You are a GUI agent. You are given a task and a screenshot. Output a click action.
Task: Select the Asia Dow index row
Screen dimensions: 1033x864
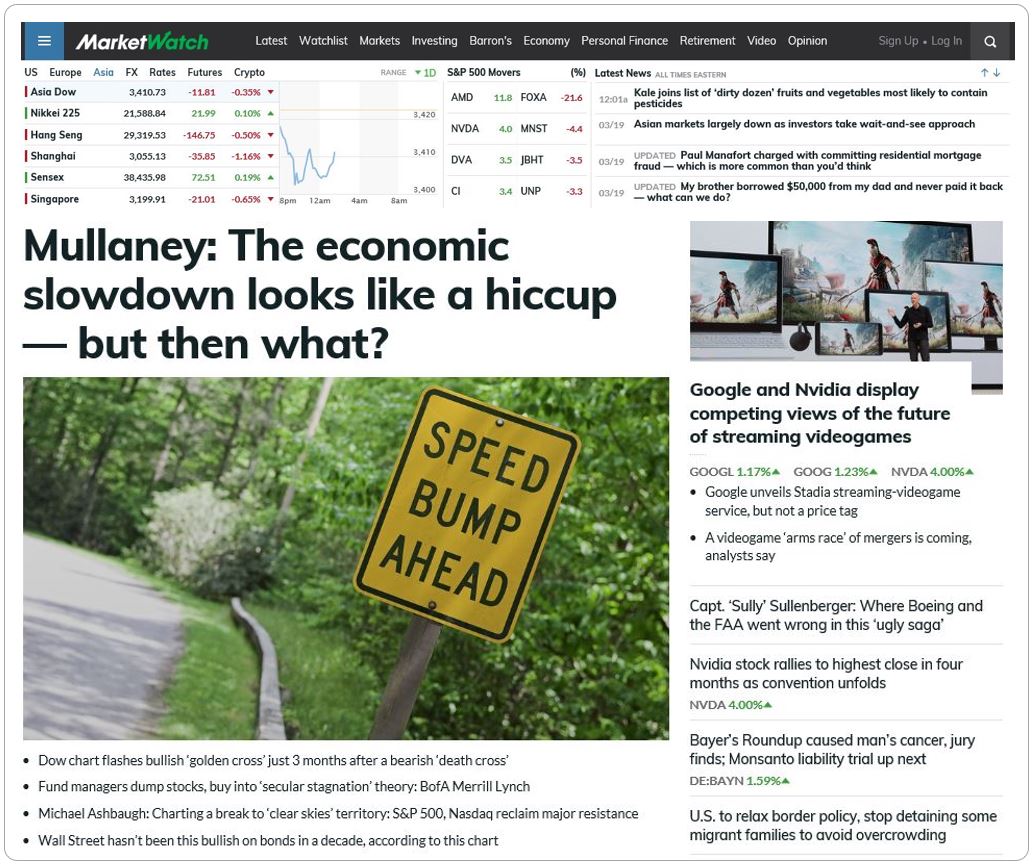(150, 92)
